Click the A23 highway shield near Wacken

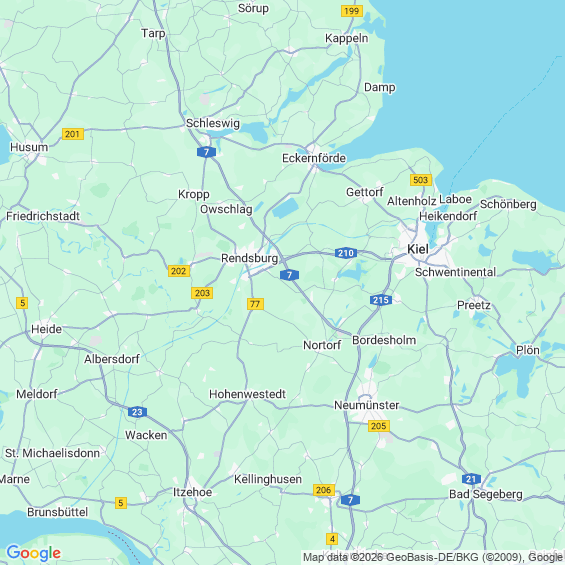pyautogui.click(x=137, y=412)
